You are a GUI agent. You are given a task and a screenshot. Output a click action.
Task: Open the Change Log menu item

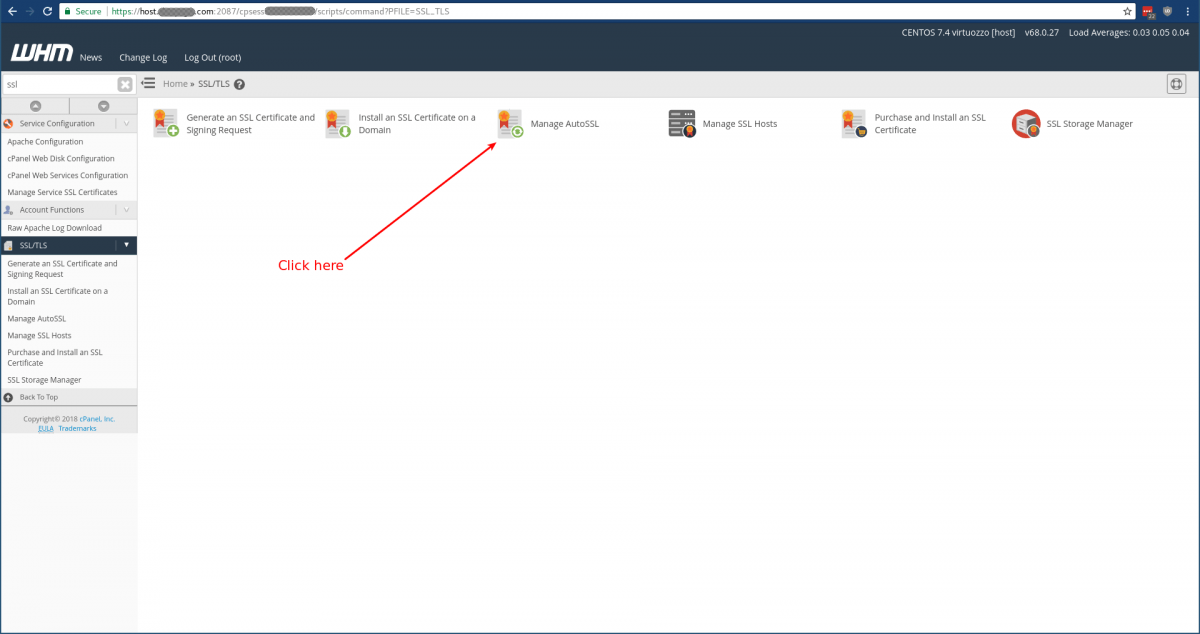(143, 58)
